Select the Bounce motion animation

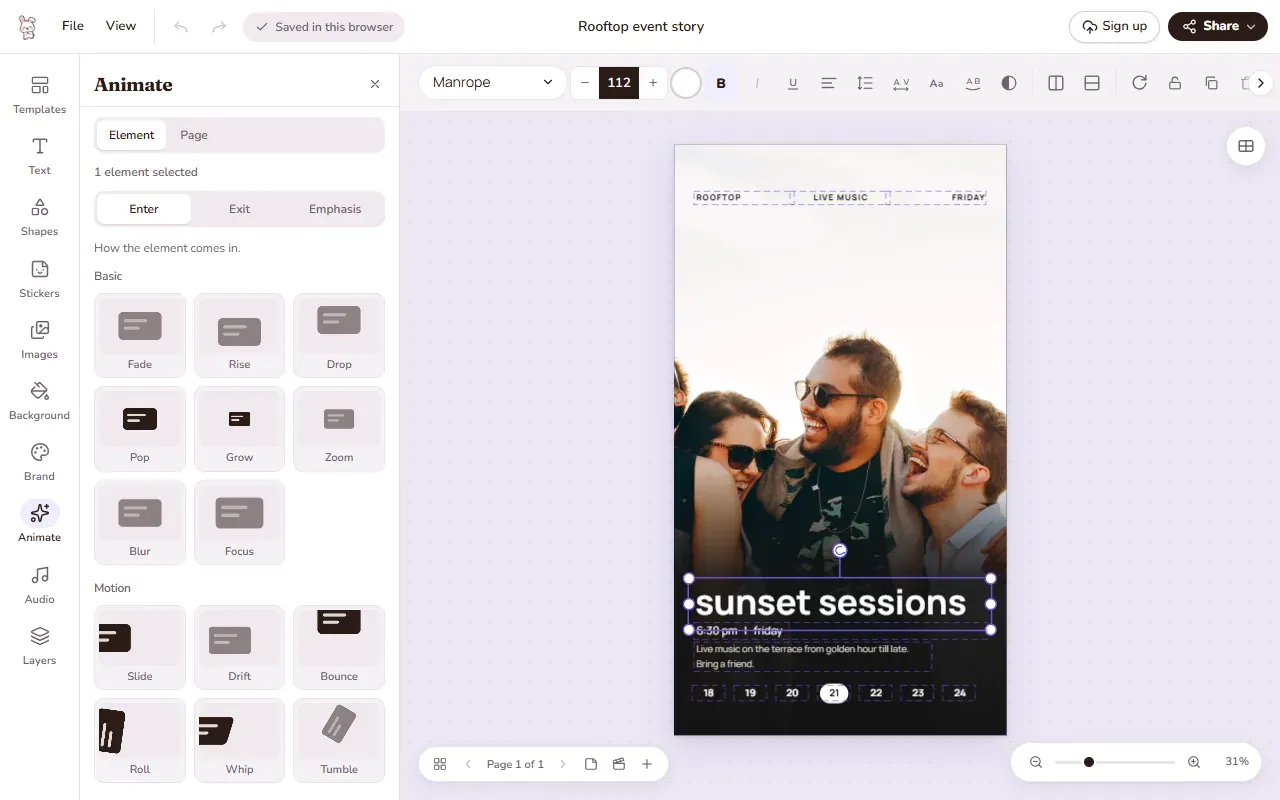coord(339,647)
